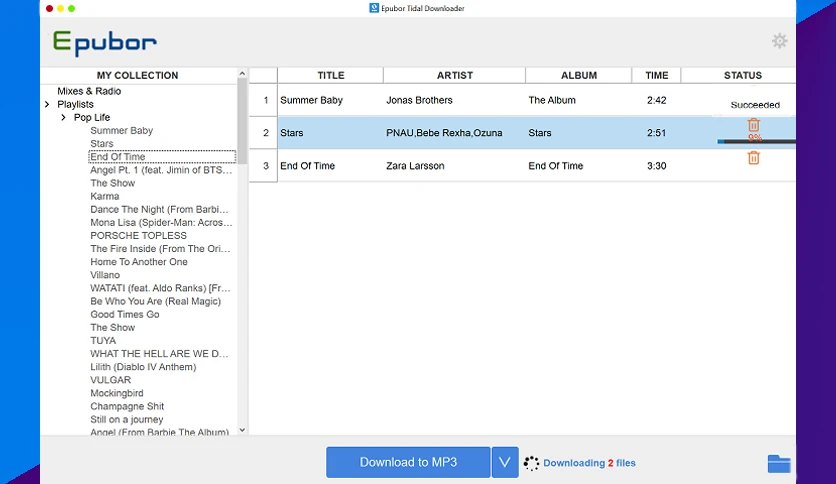Screen dimensions: 836x484
Task: Click the MY COLLECTION header
Action: (x=138, y=75)
